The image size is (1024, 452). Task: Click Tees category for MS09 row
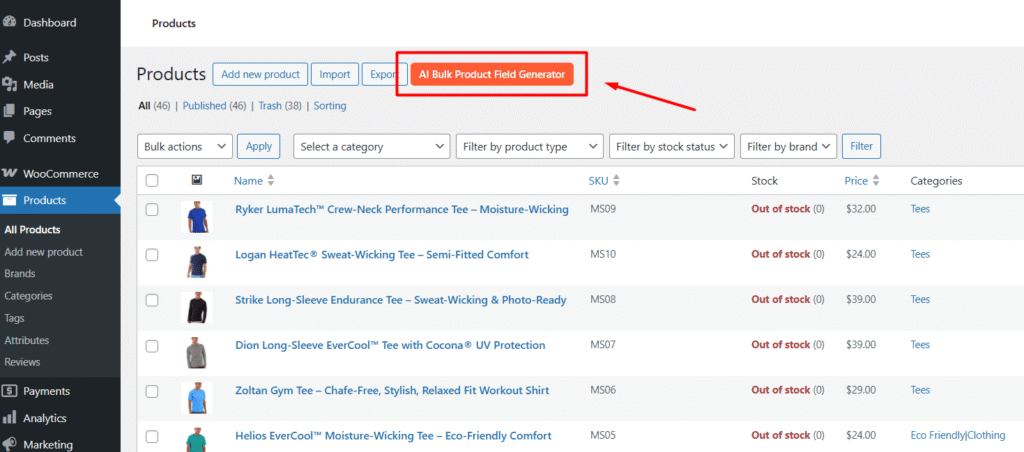point(920,209)
